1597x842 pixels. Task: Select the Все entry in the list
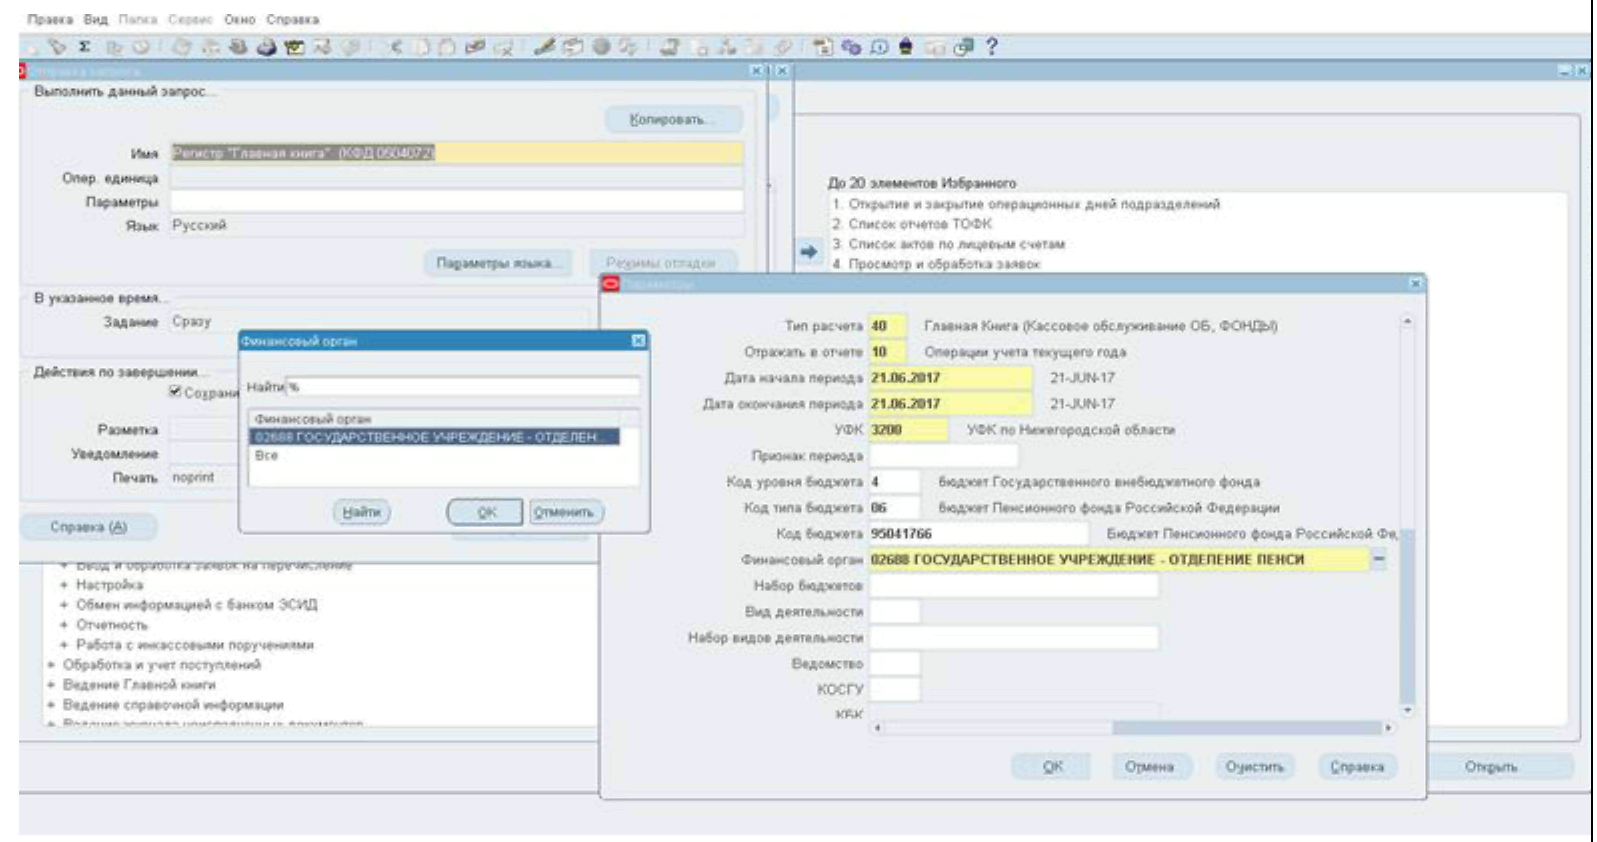pyautogui.click(x=267, y=456)
